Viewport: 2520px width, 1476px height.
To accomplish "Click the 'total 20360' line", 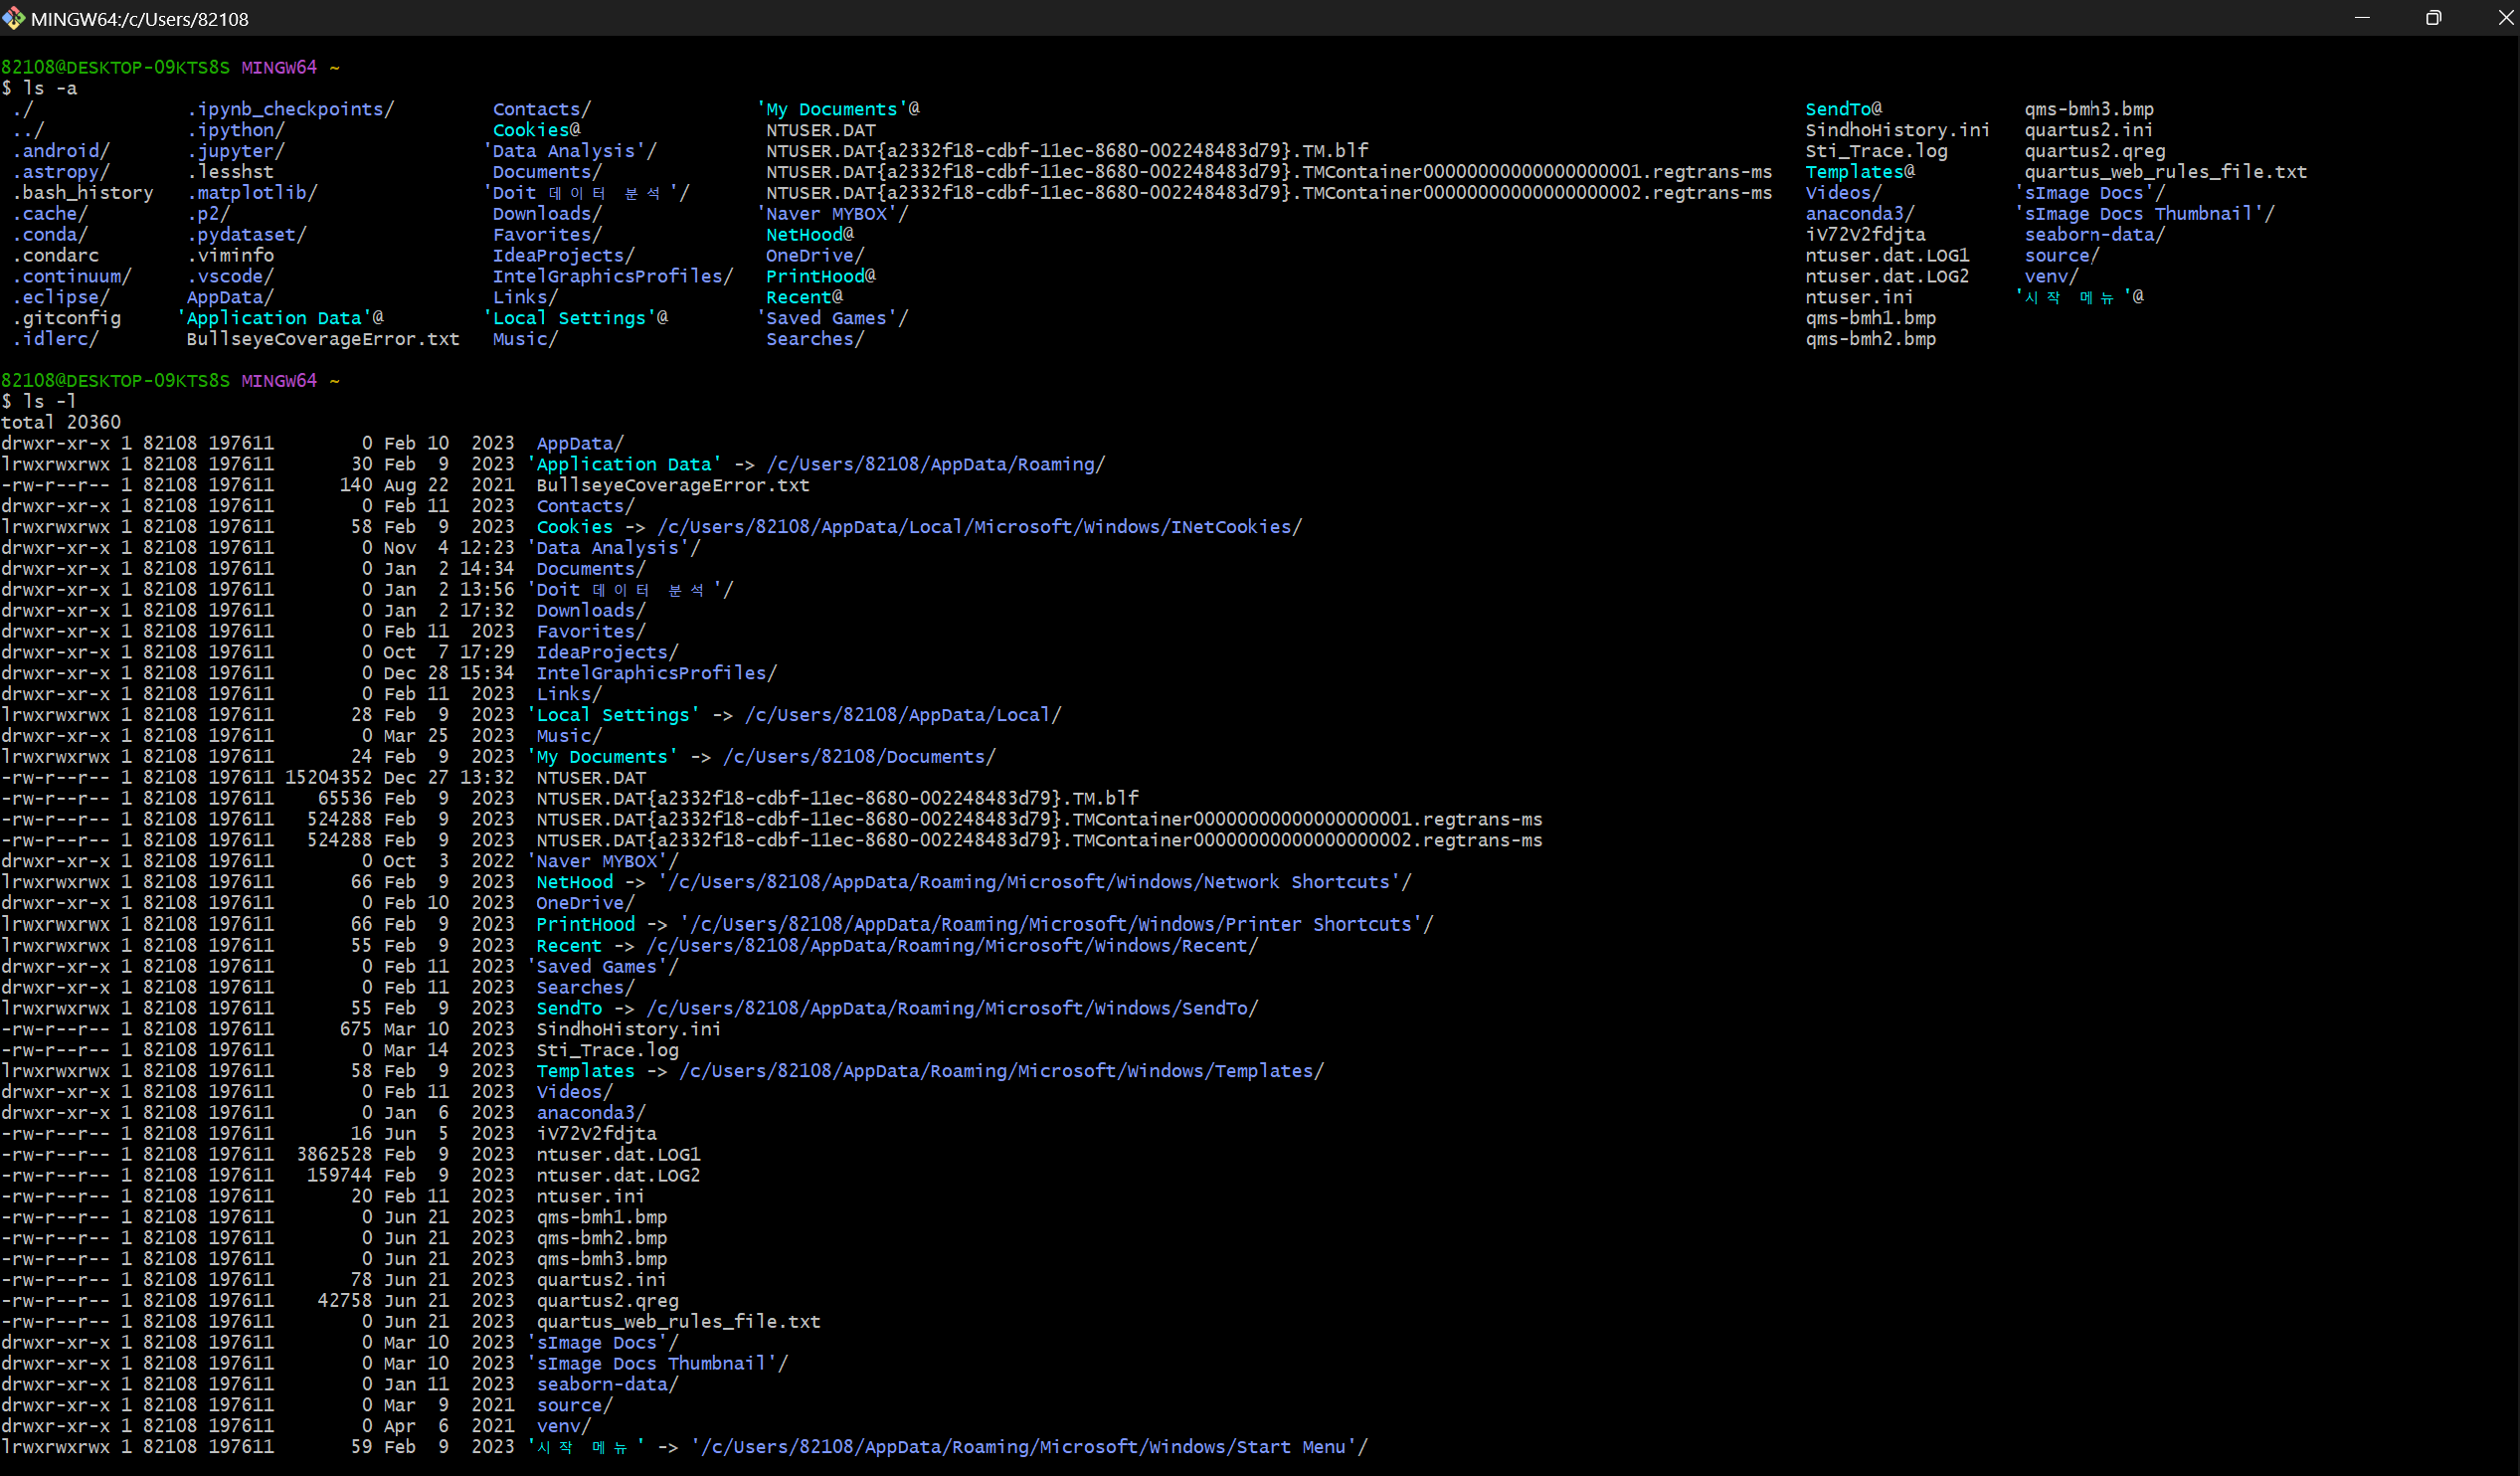I will (60, 422).
